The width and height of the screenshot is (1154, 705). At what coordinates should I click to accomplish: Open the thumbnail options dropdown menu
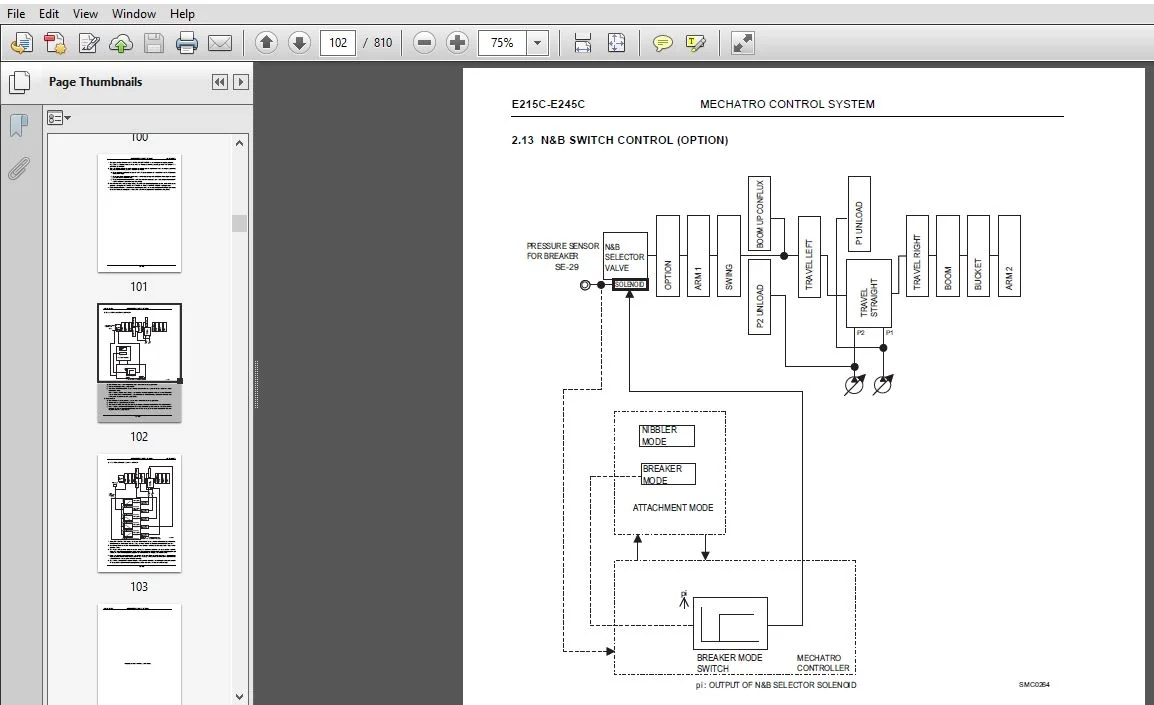(x=59, y=118)
